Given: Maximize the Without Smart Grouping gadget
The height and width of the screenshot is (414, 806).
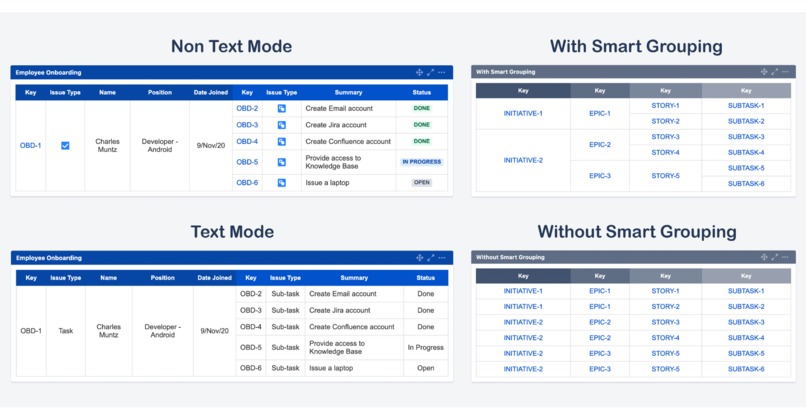Looking at the screenshot, I should click(x=775, y=257).
